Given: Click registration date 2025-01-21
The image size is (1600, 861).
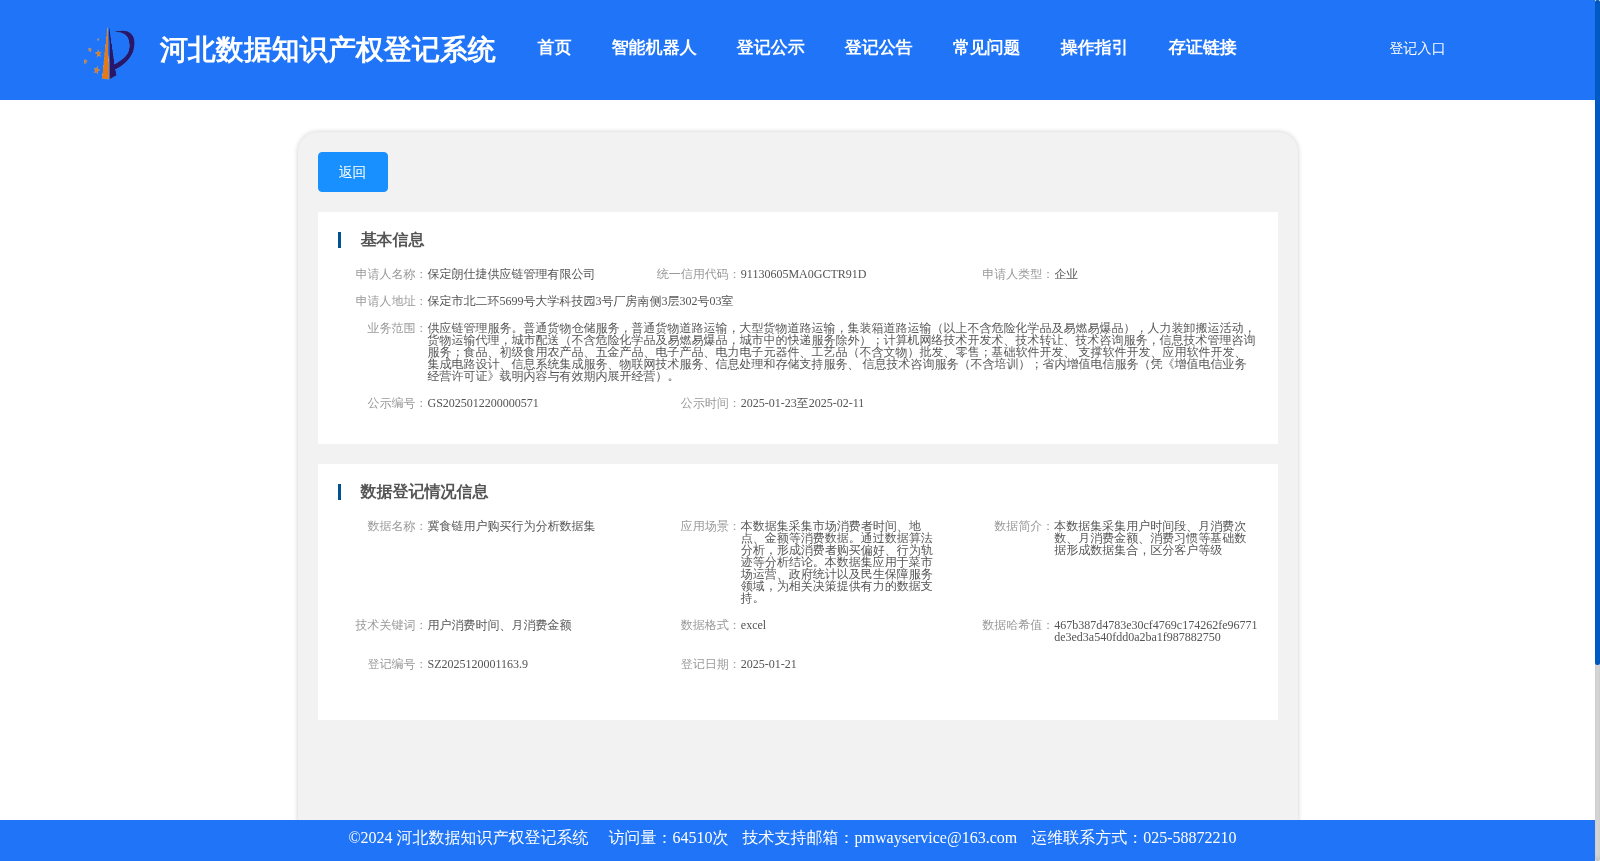Looking at the screenshot, I should [x=768, y=664].
